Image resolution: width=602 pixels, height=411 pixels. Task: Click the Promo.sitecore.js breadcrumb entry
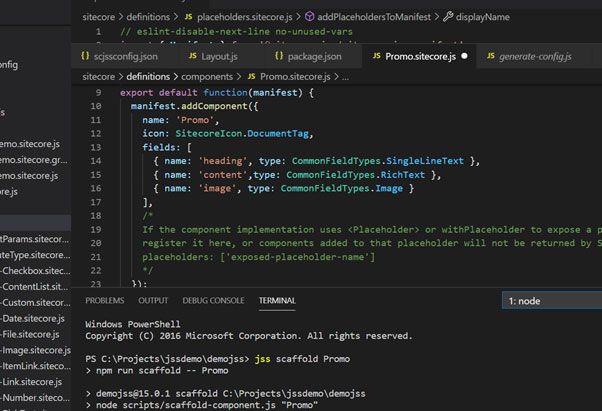tap(295, 77)
